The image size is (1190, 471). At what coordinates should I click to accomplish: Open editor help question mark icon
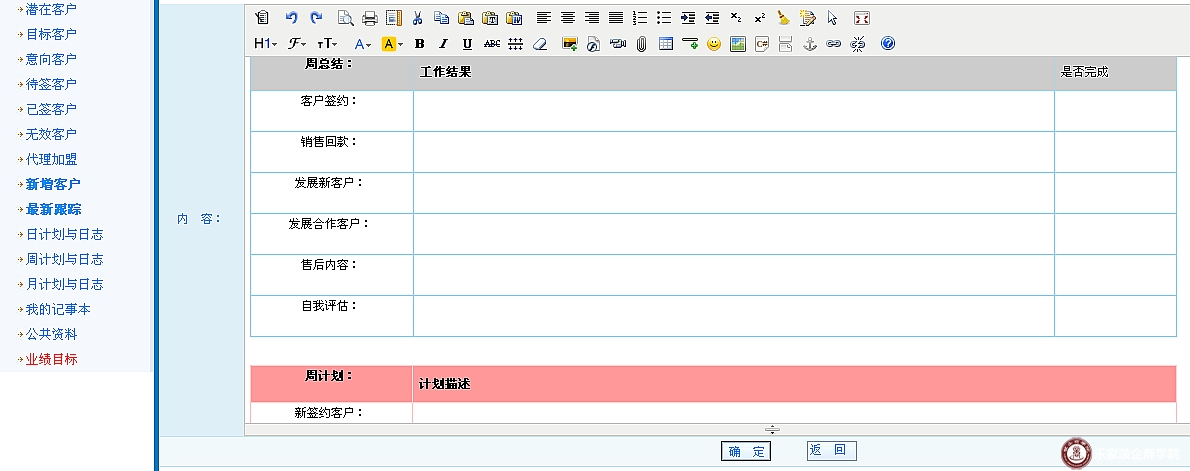point(887,44)
